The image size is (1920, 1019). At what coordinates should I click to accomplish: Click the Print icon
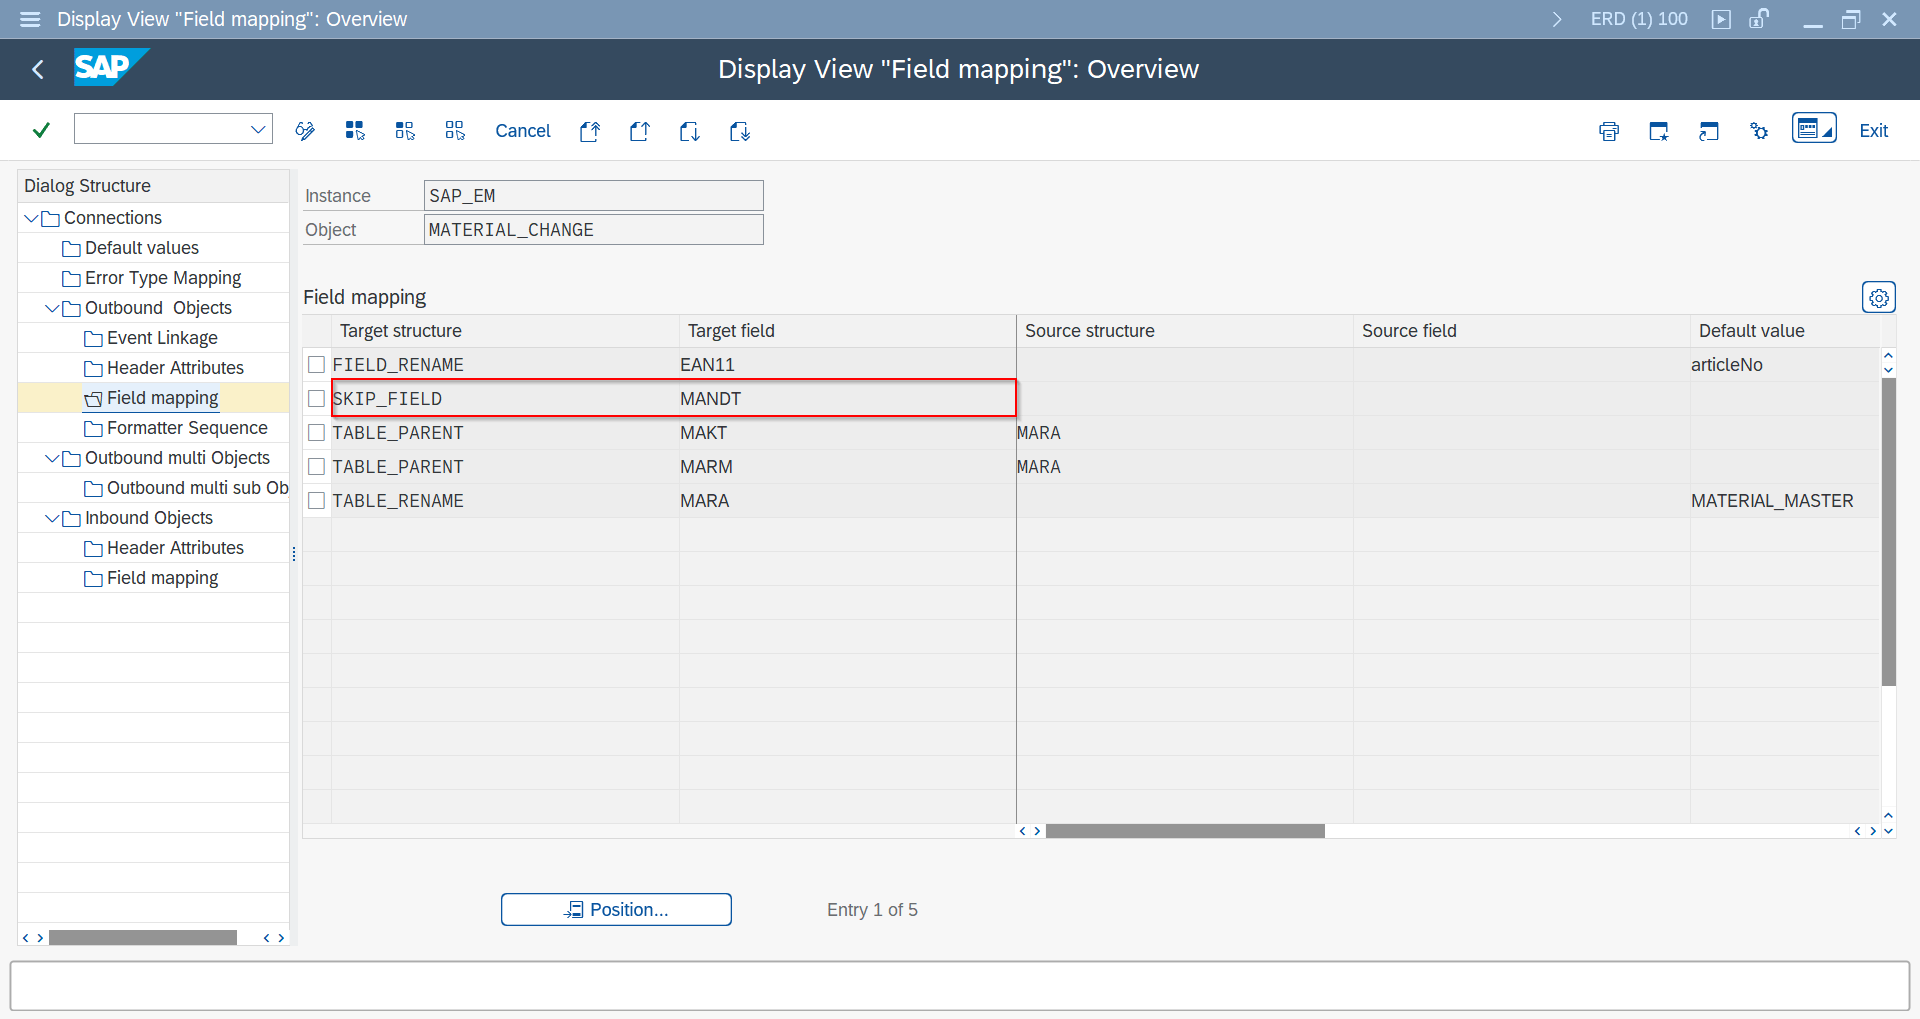pyautogui.click(x=1609, y=131)
